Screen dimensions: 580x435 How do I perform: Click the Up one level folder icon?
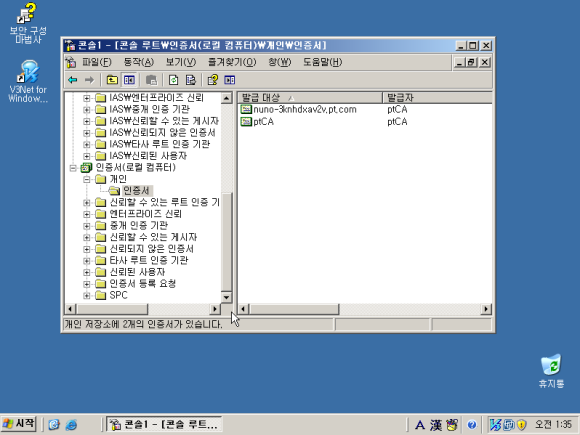tap(112, 80)
